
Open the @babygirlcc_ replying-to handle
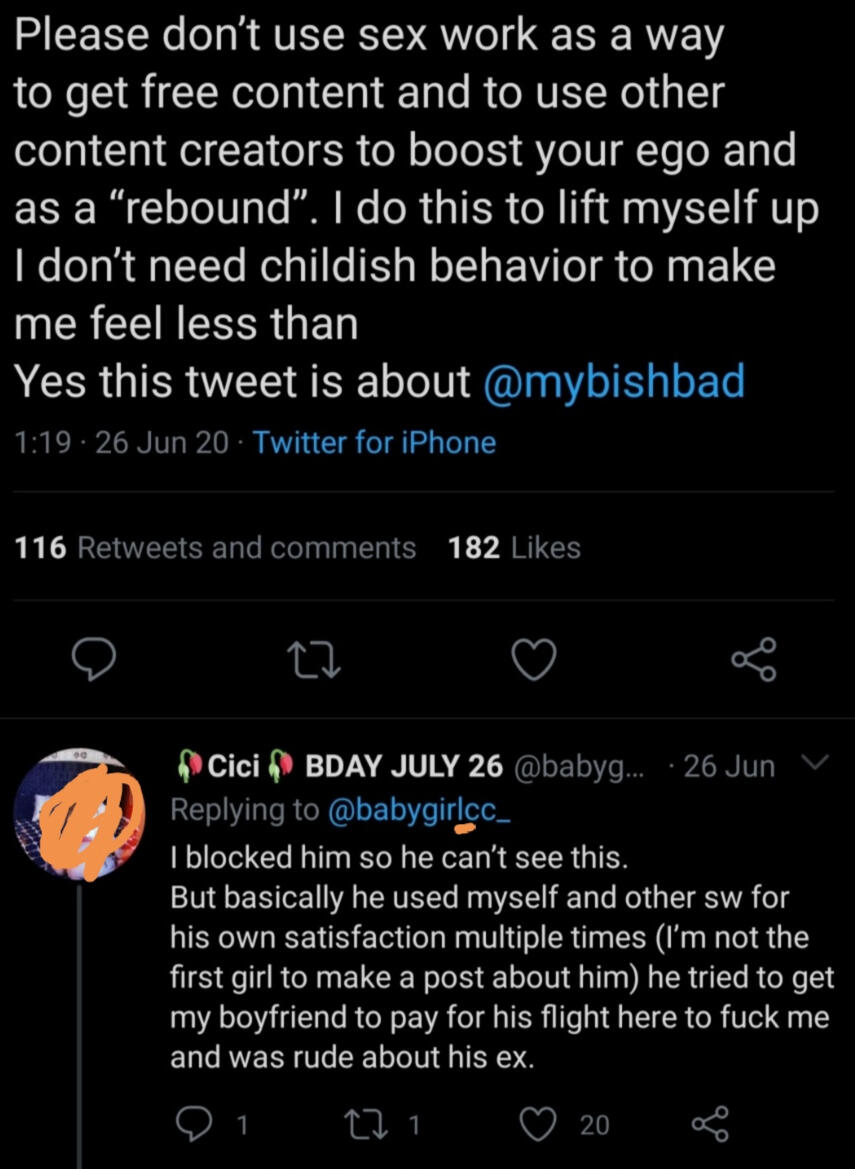coord(420,810)
